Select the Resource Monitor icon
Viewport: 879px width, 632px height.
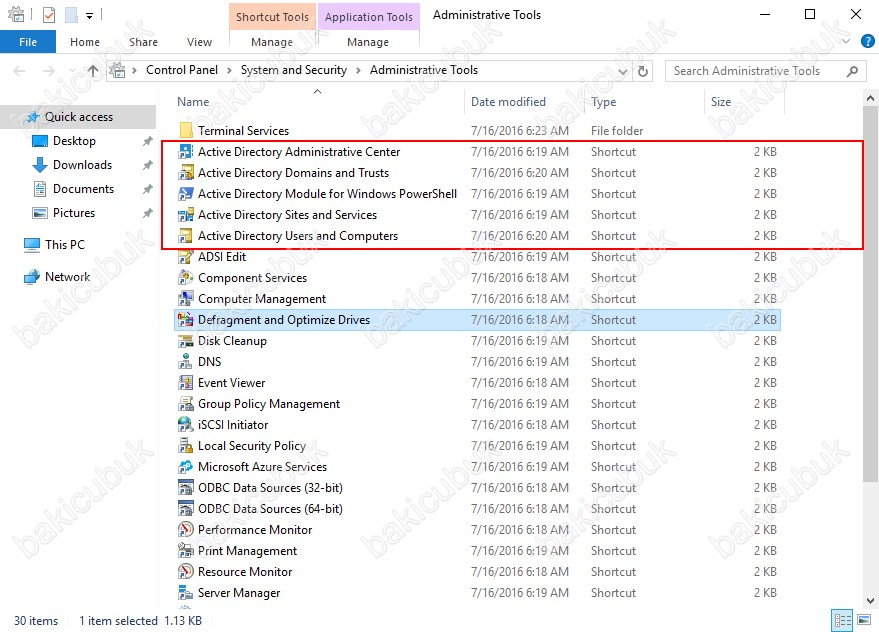click(x=186, y=572)
